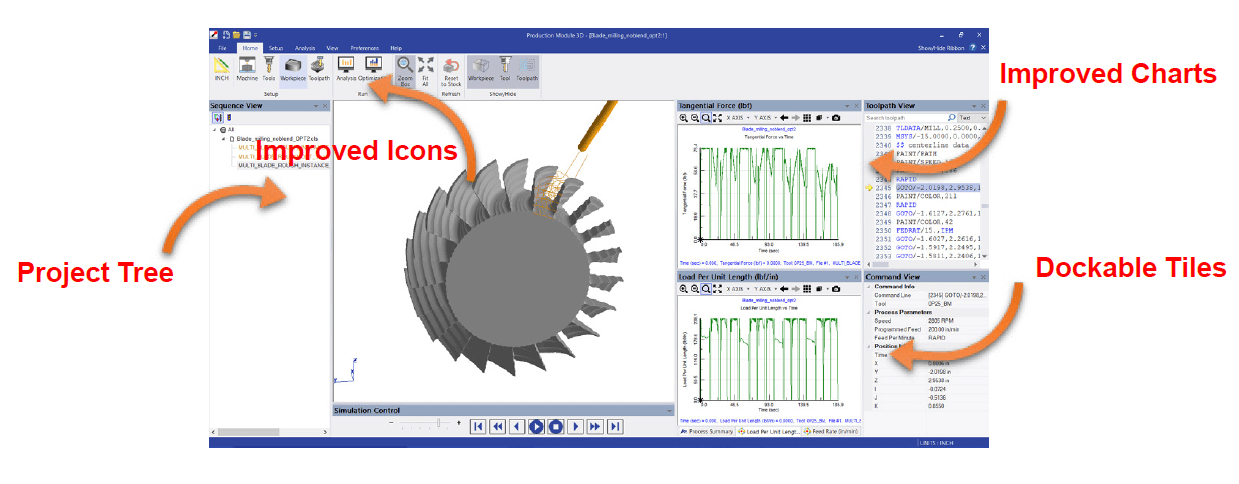Step the simulation forward one move

[576, 426]
